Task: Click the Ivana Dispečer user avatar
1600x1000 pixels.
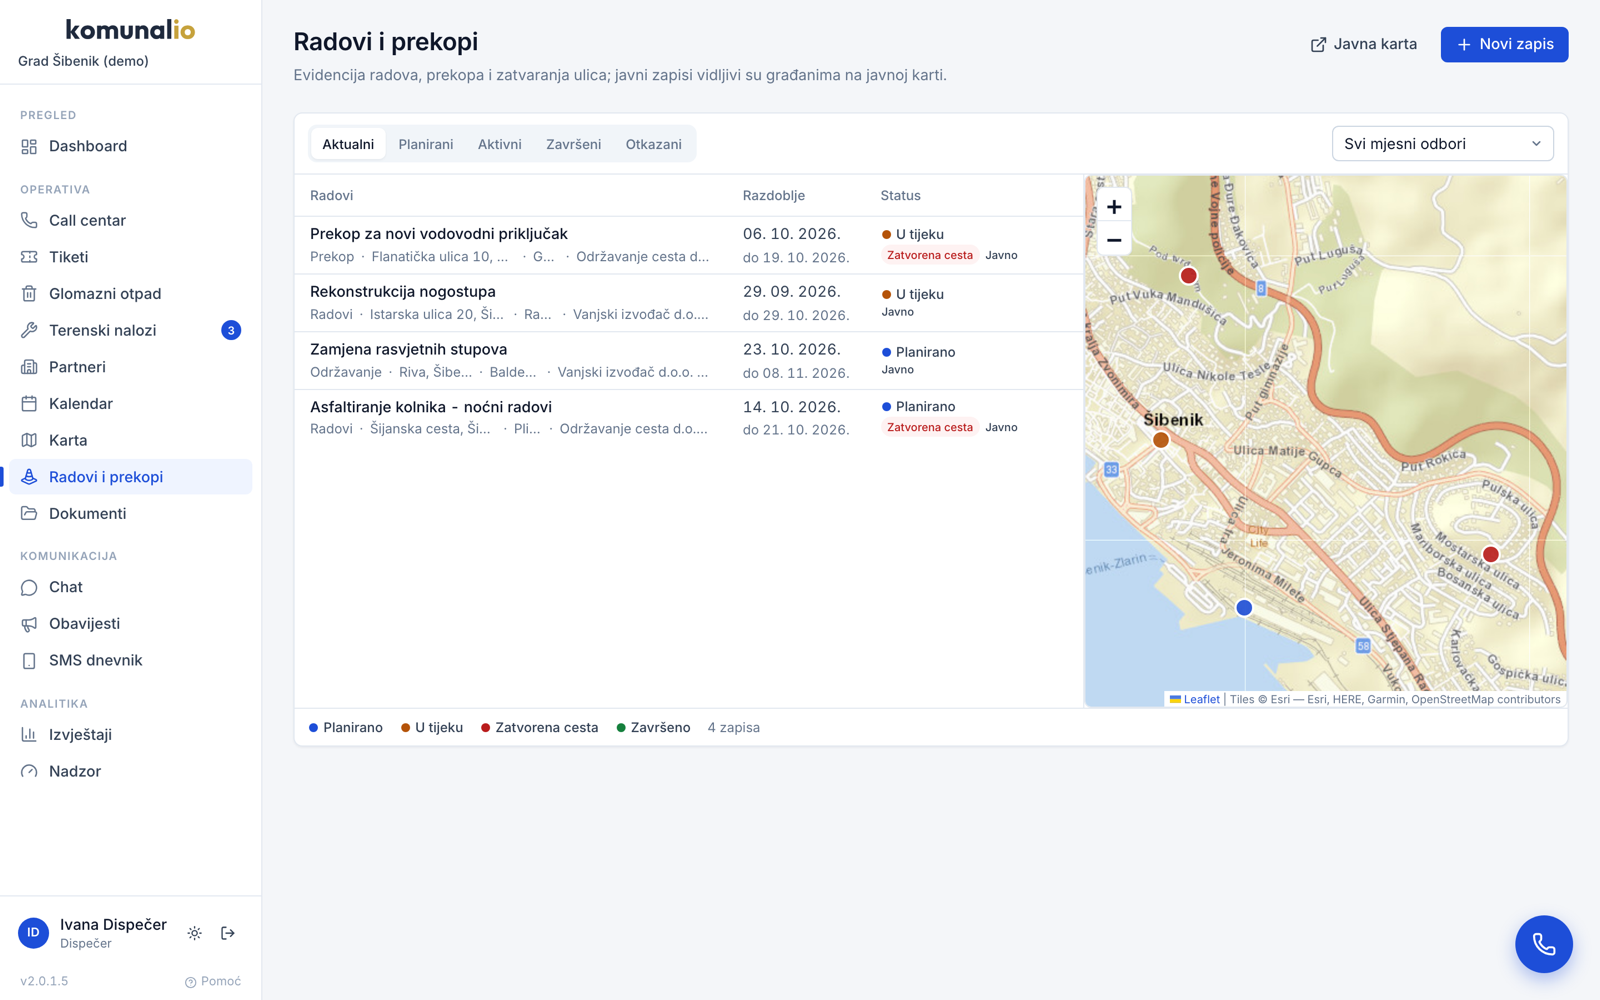Action: tap(34, 933)
